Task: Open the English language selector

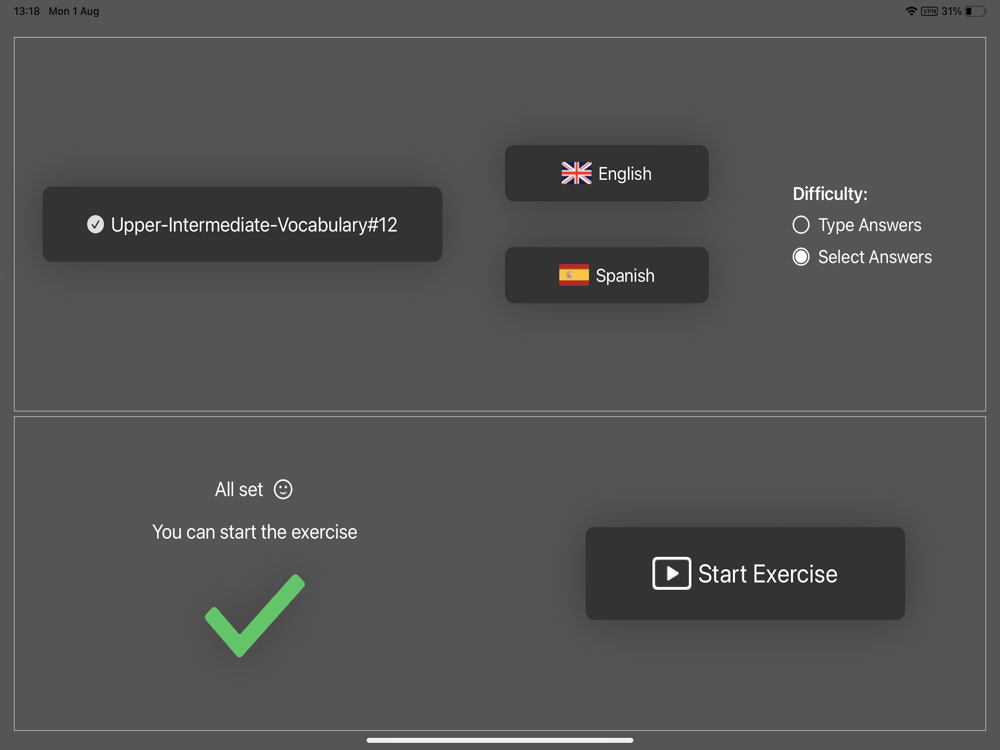Action: point(607,173)
